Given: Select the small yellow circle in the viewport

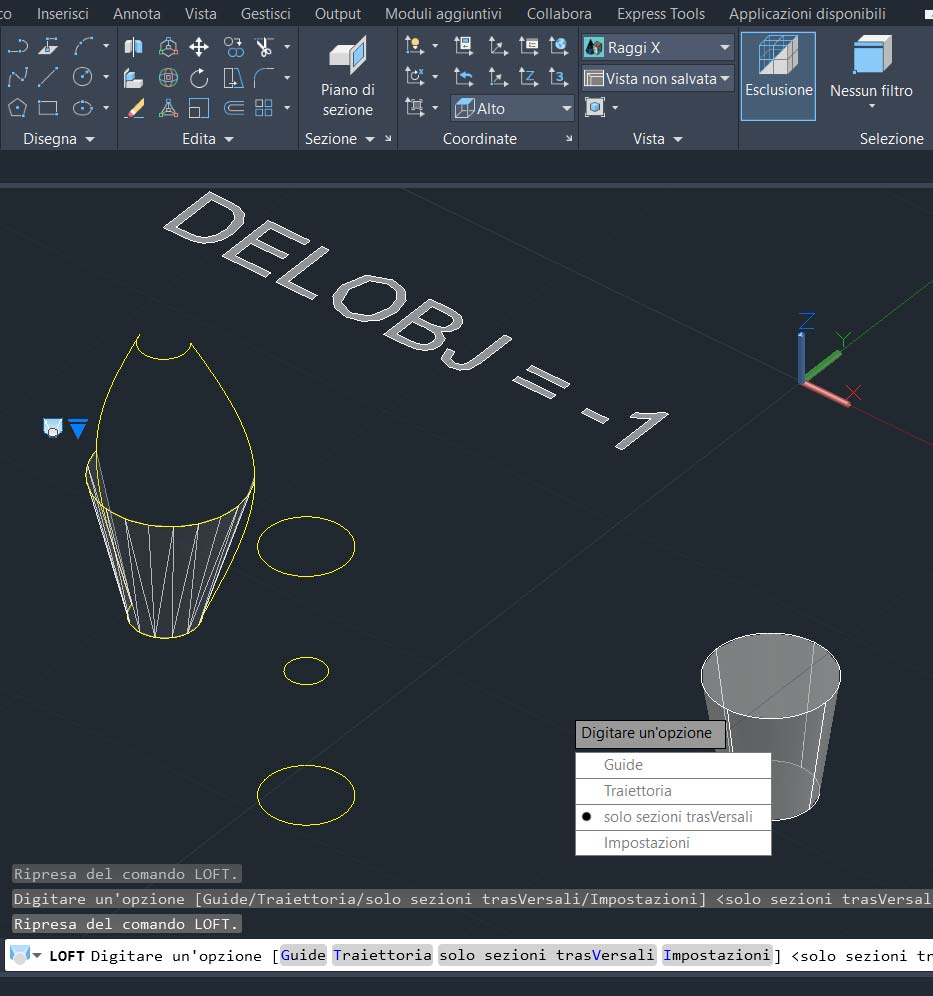Looking at the screenshot, I should coord(306,671).
